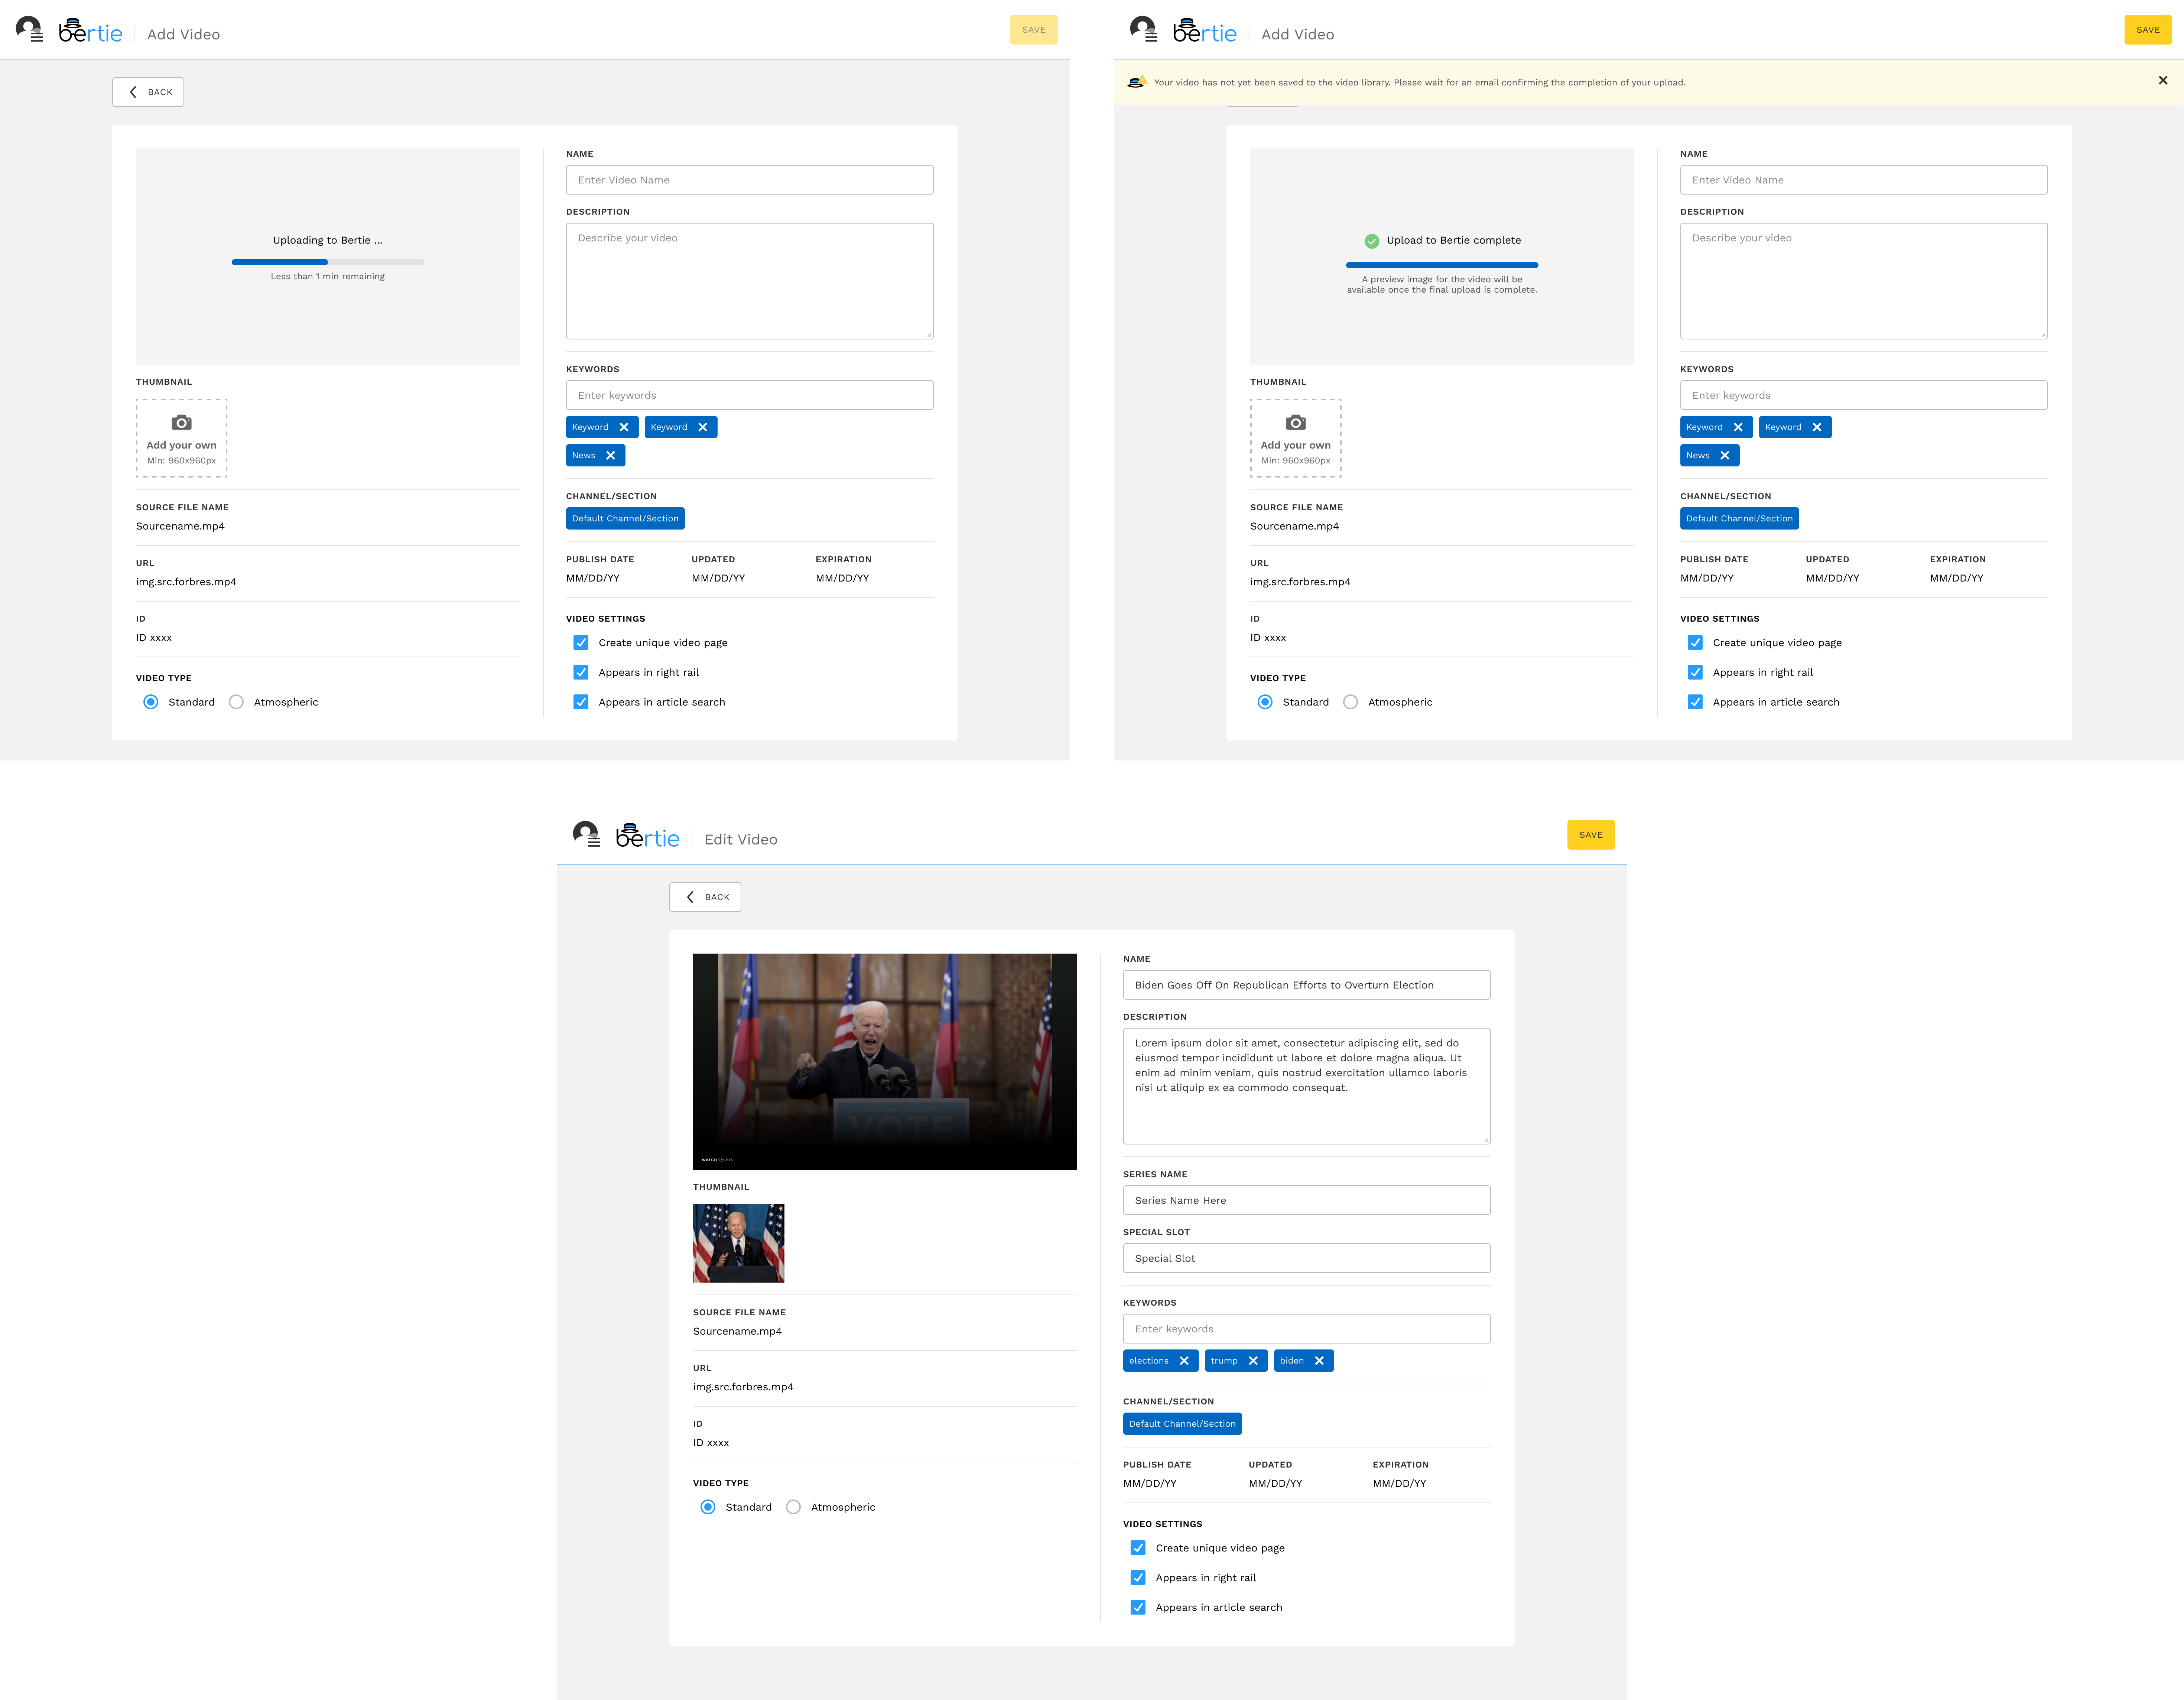Remove second Keyword tag in upload complete screen
The image size is (2184, 1700).
click(1817, 427)
